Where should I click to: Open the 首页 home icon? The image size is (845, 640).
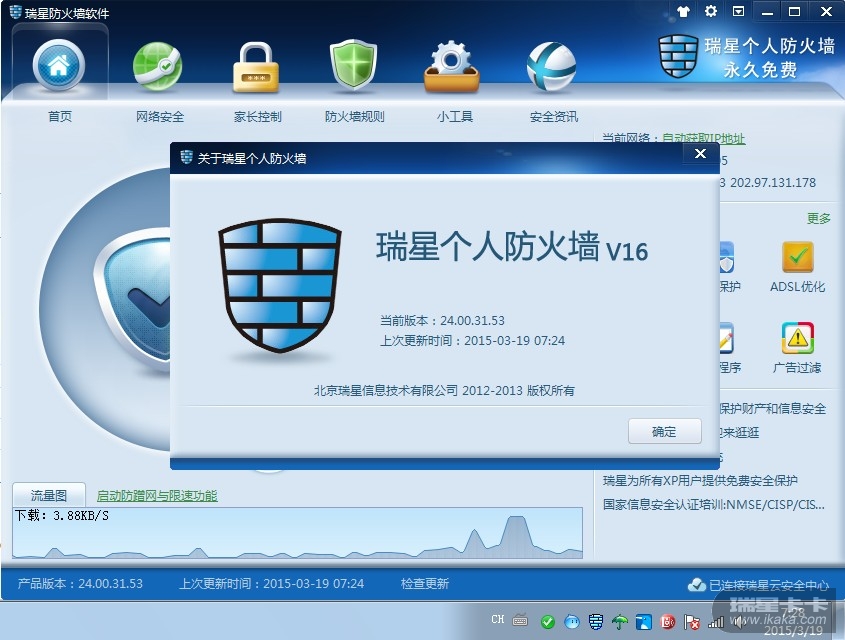click(59, 65)
